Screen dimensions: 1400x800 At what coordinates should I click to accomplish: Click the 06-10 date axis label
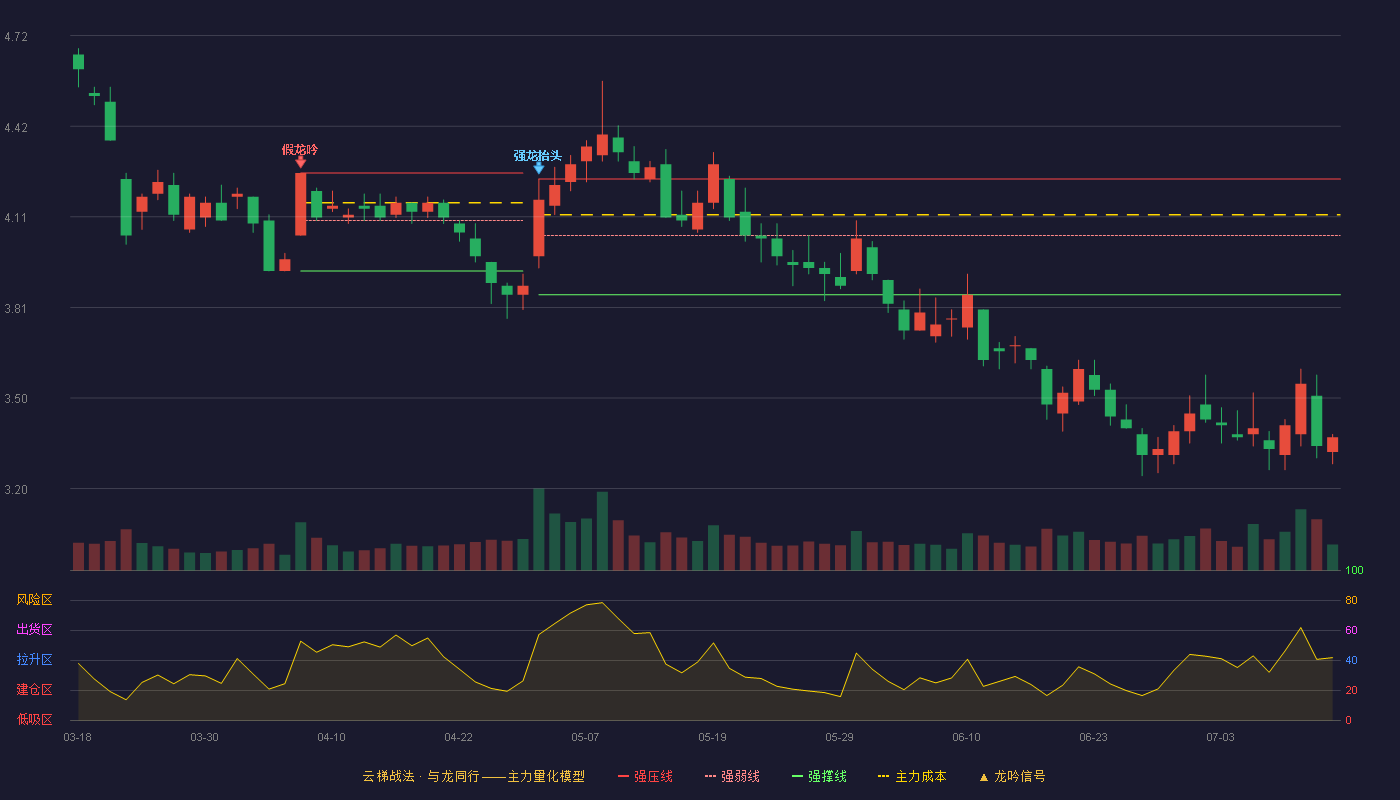[x=966, y=737]
